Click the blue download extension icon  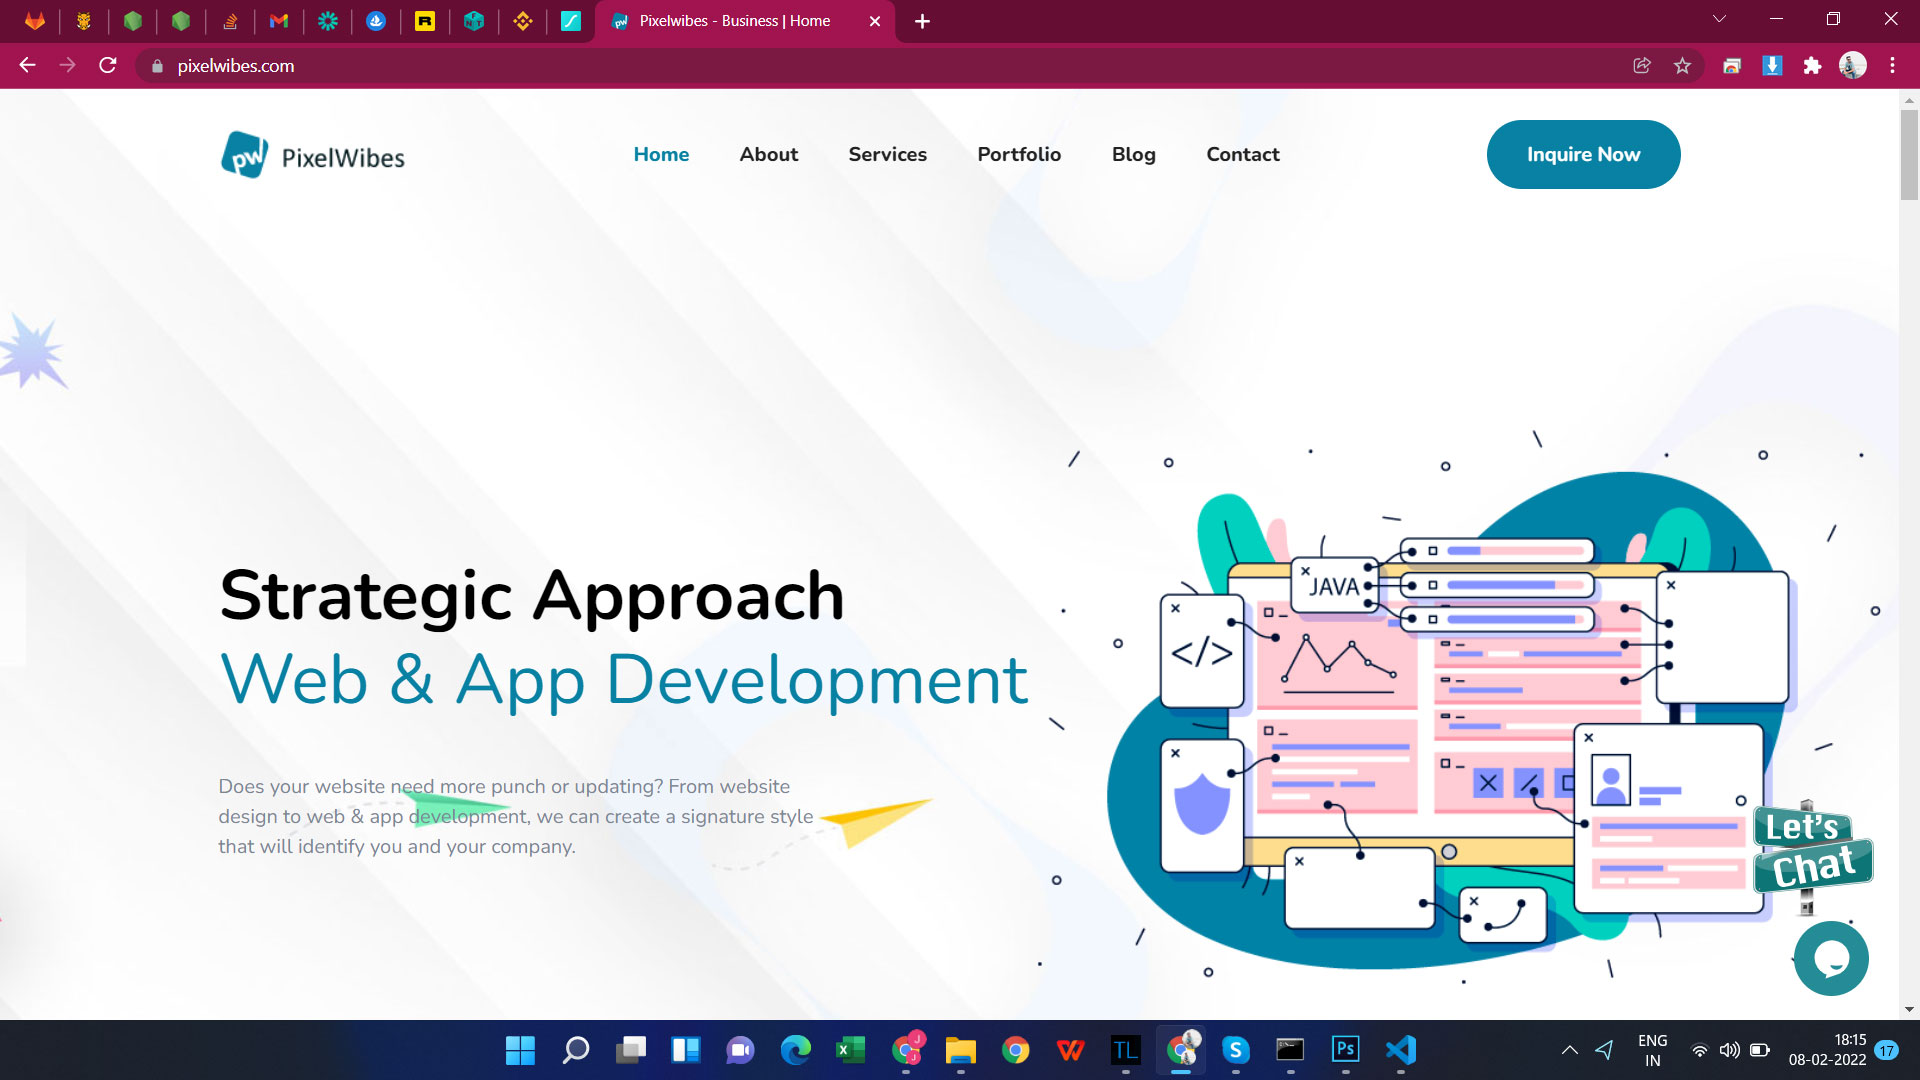[x=1772, y=66]
